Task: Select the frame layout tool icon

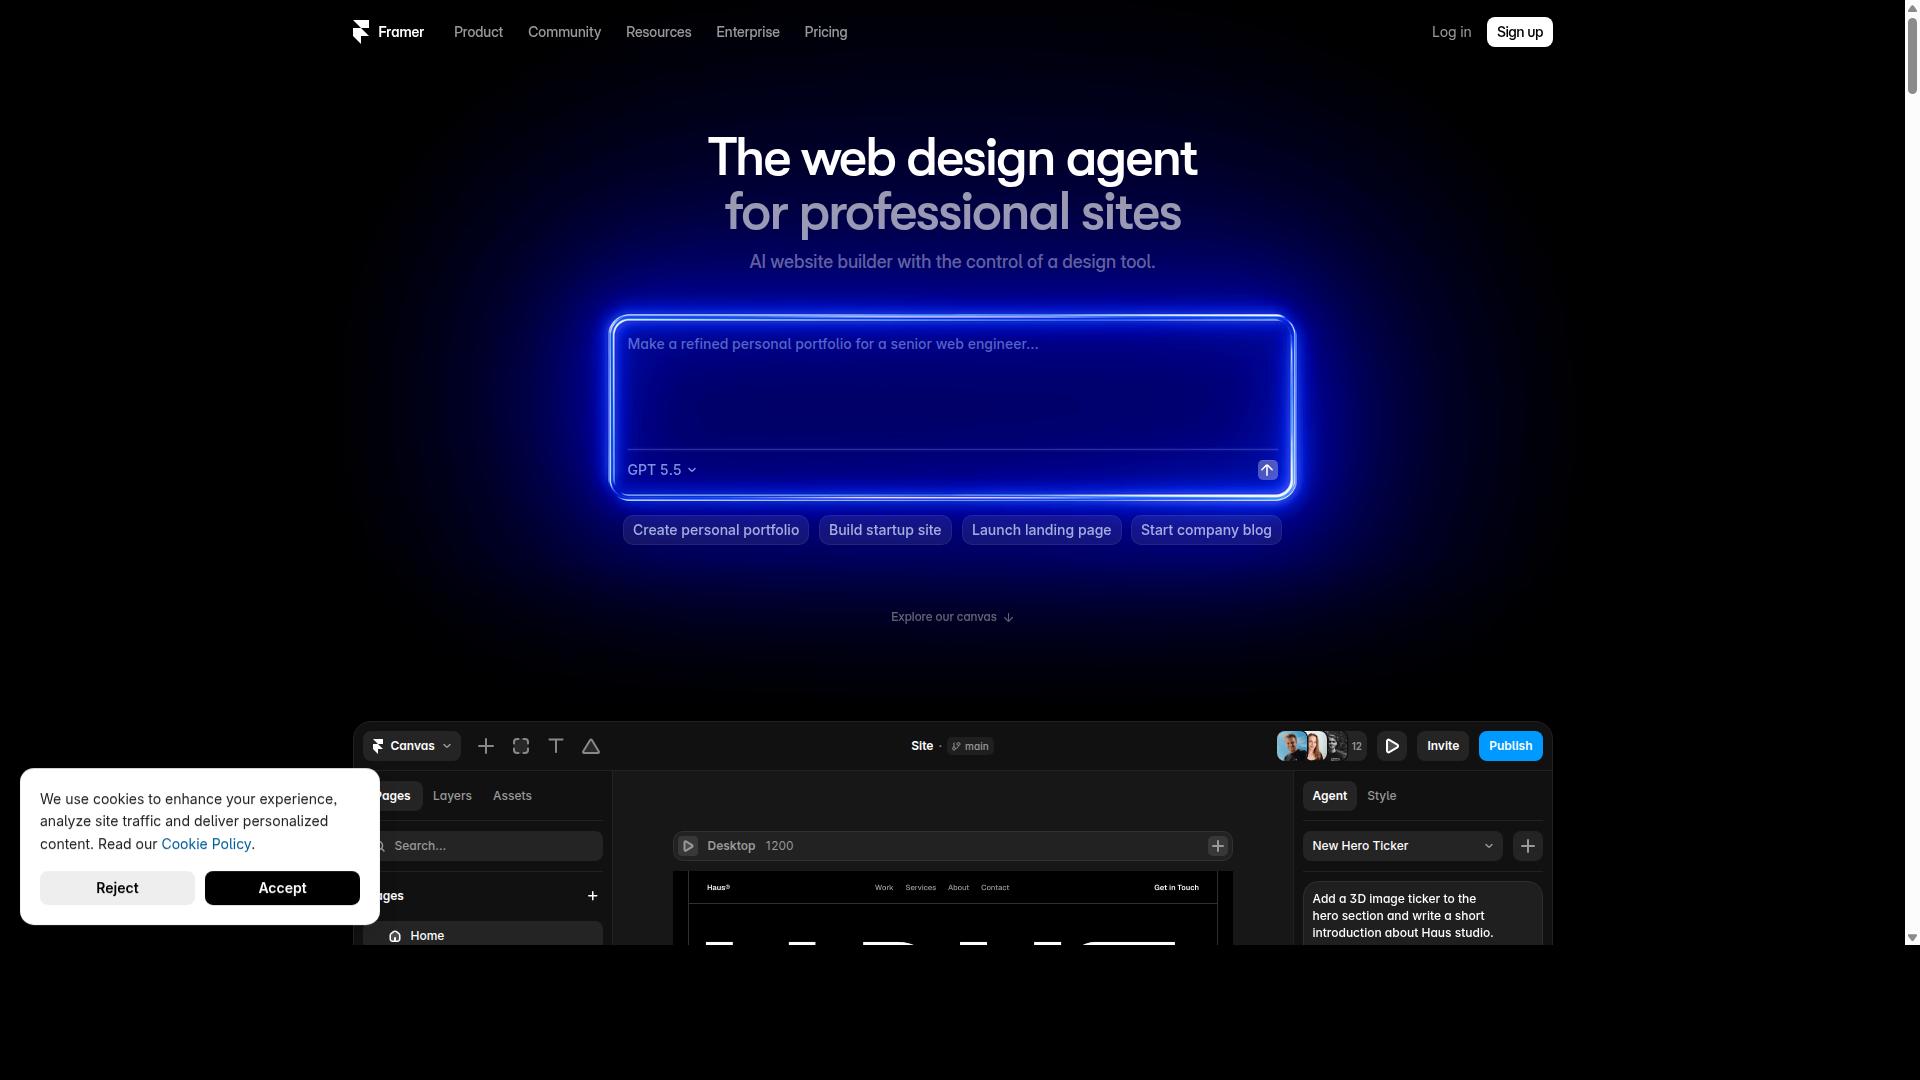Action: (x=521, y=746)
